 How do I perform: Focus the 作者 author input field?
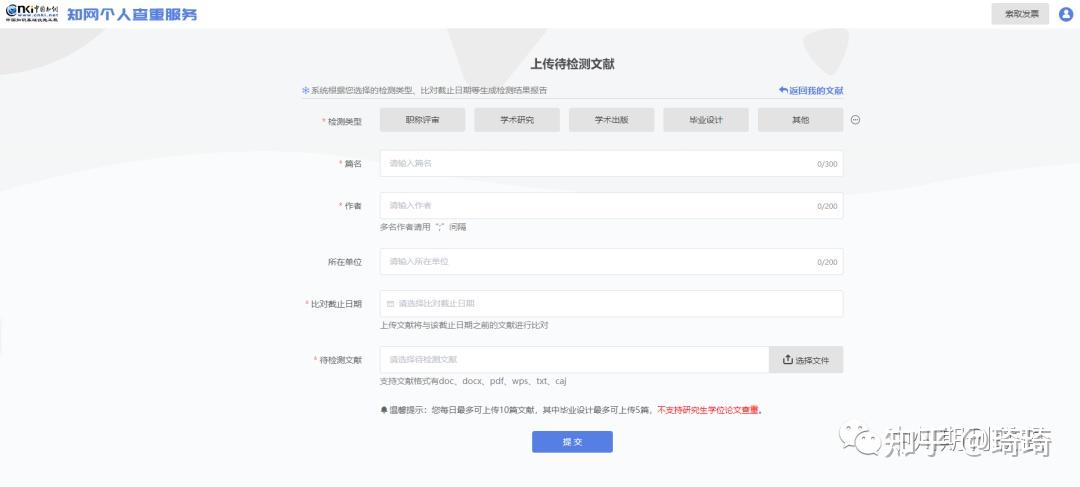point(612,205)
